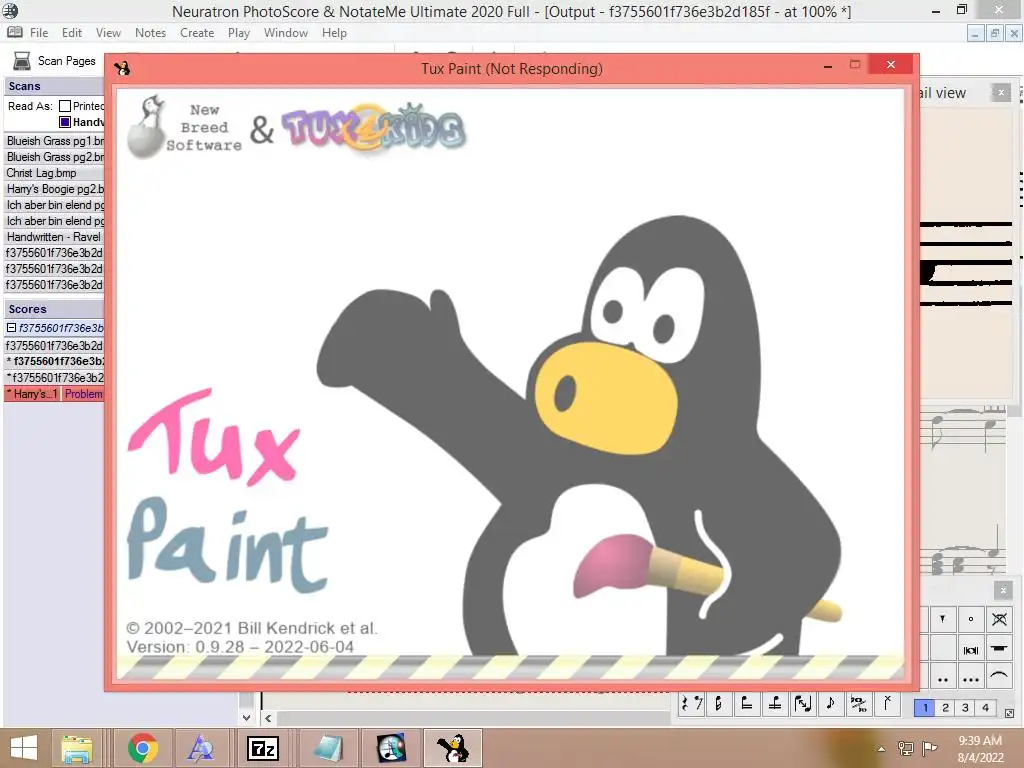Open Google Chrome from the taskbar
1024x768 pixels.
click(x=142, y=748)
